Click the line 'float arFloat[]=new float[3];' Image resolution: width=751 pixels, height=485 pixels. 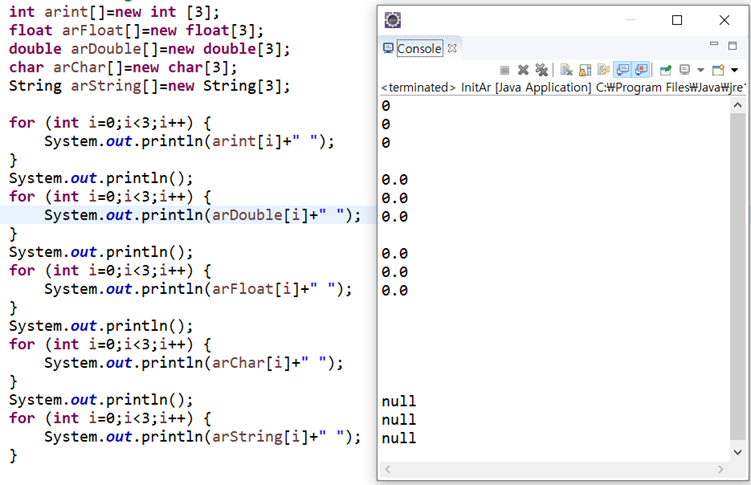[x=137, y=31]
